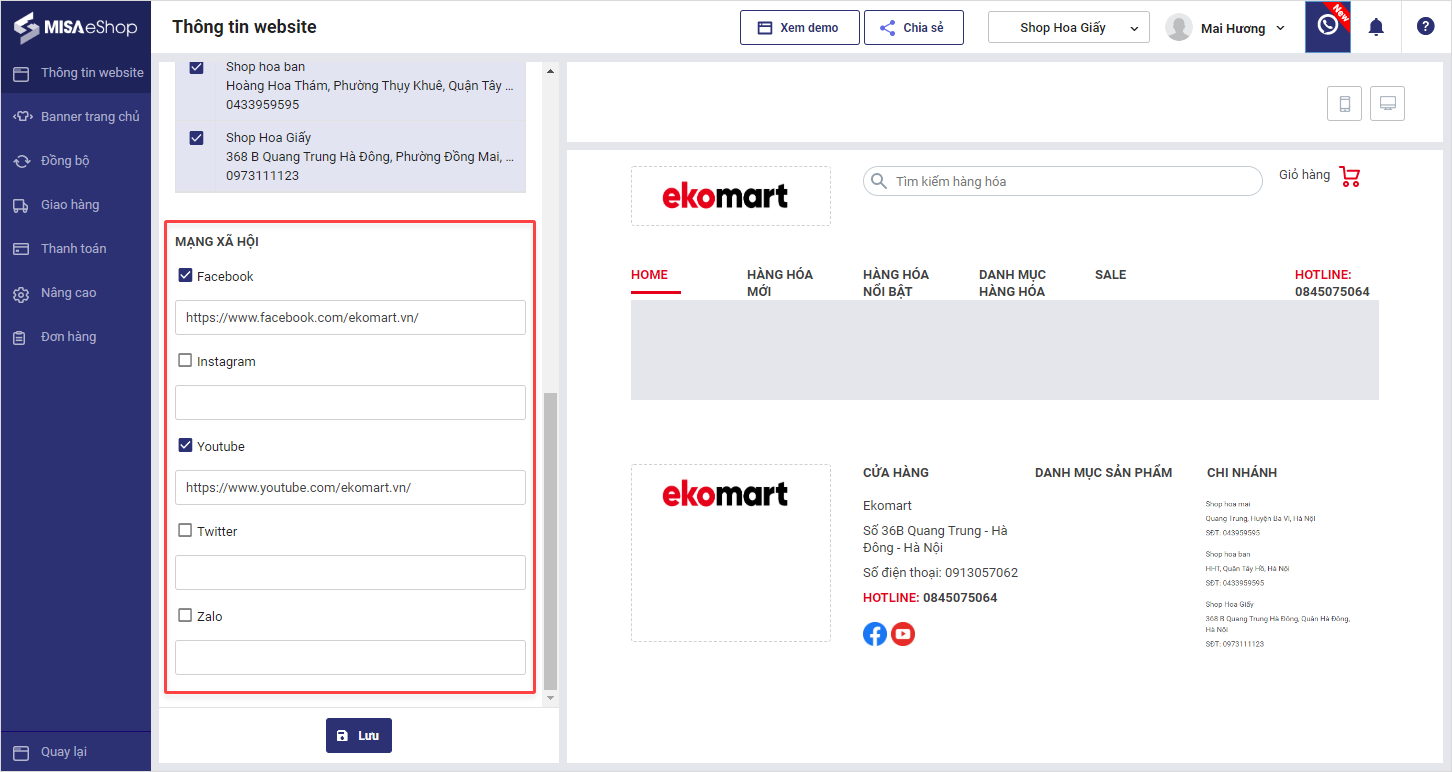Click the empty Twitter URL field

[x=350, y=572]
